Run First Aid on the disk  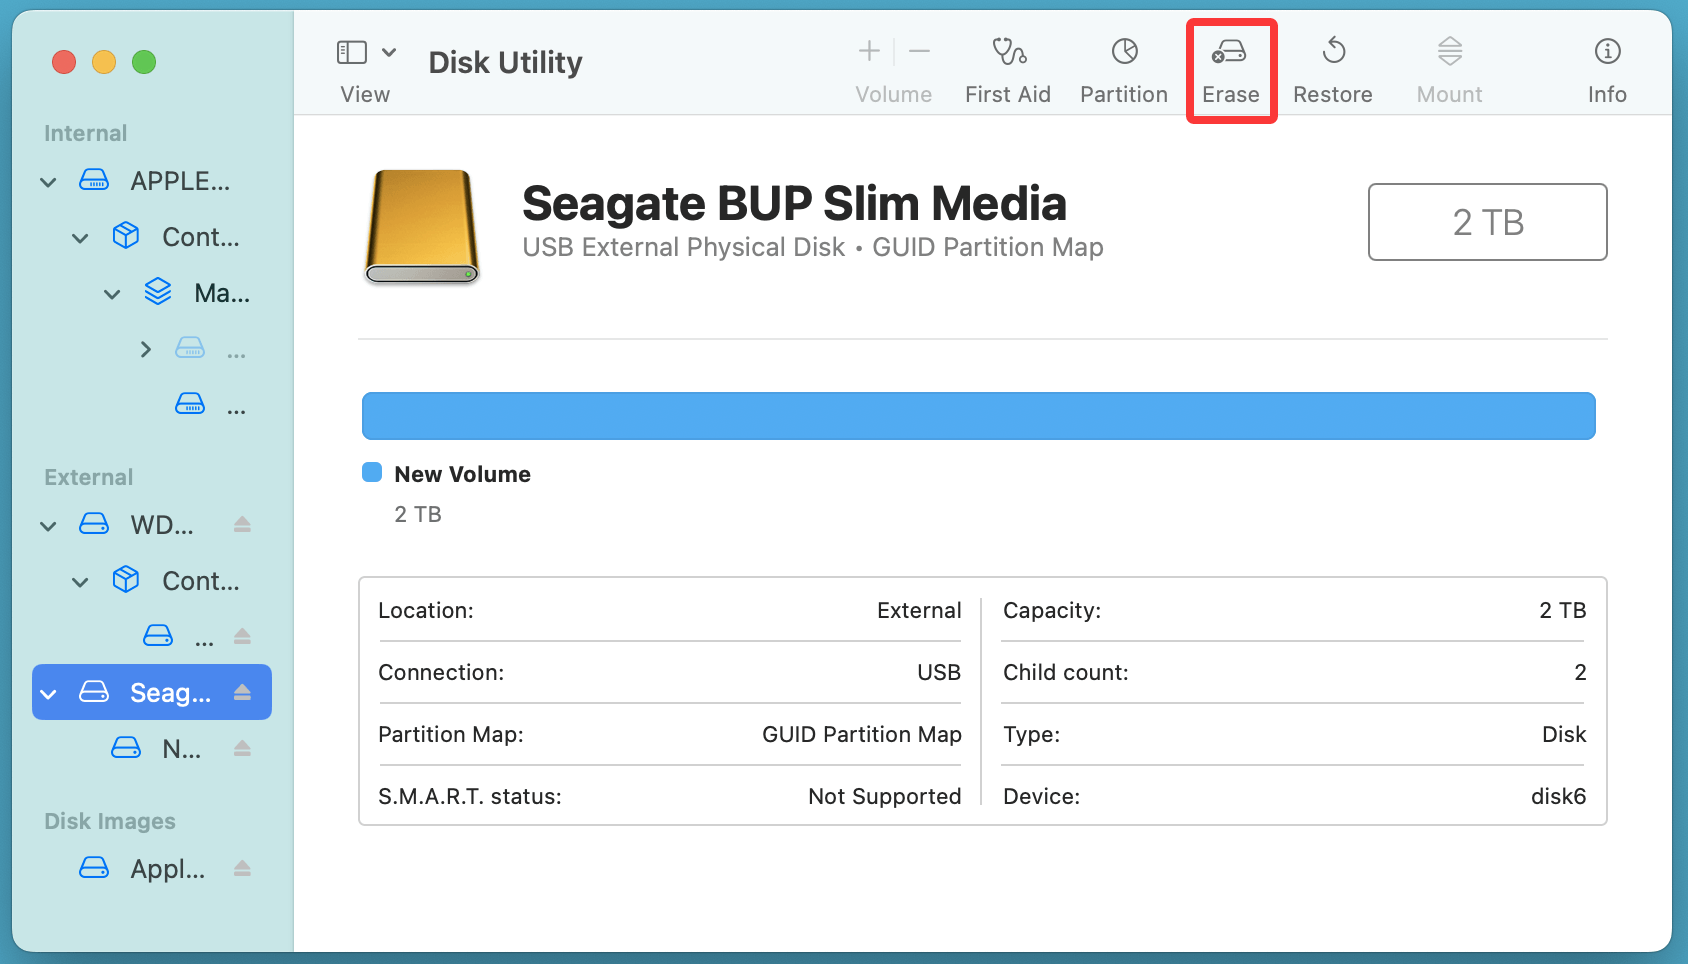(1007, 69)
